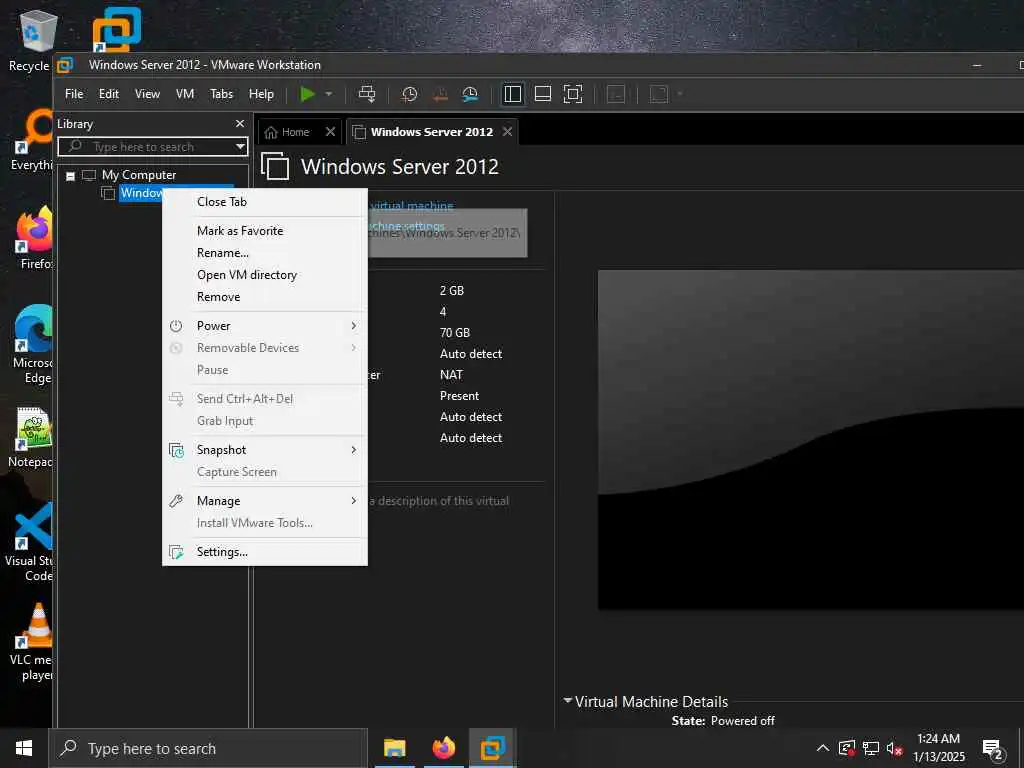Expand the Power submenu
1024x768 pixels.
click(264, 326)
